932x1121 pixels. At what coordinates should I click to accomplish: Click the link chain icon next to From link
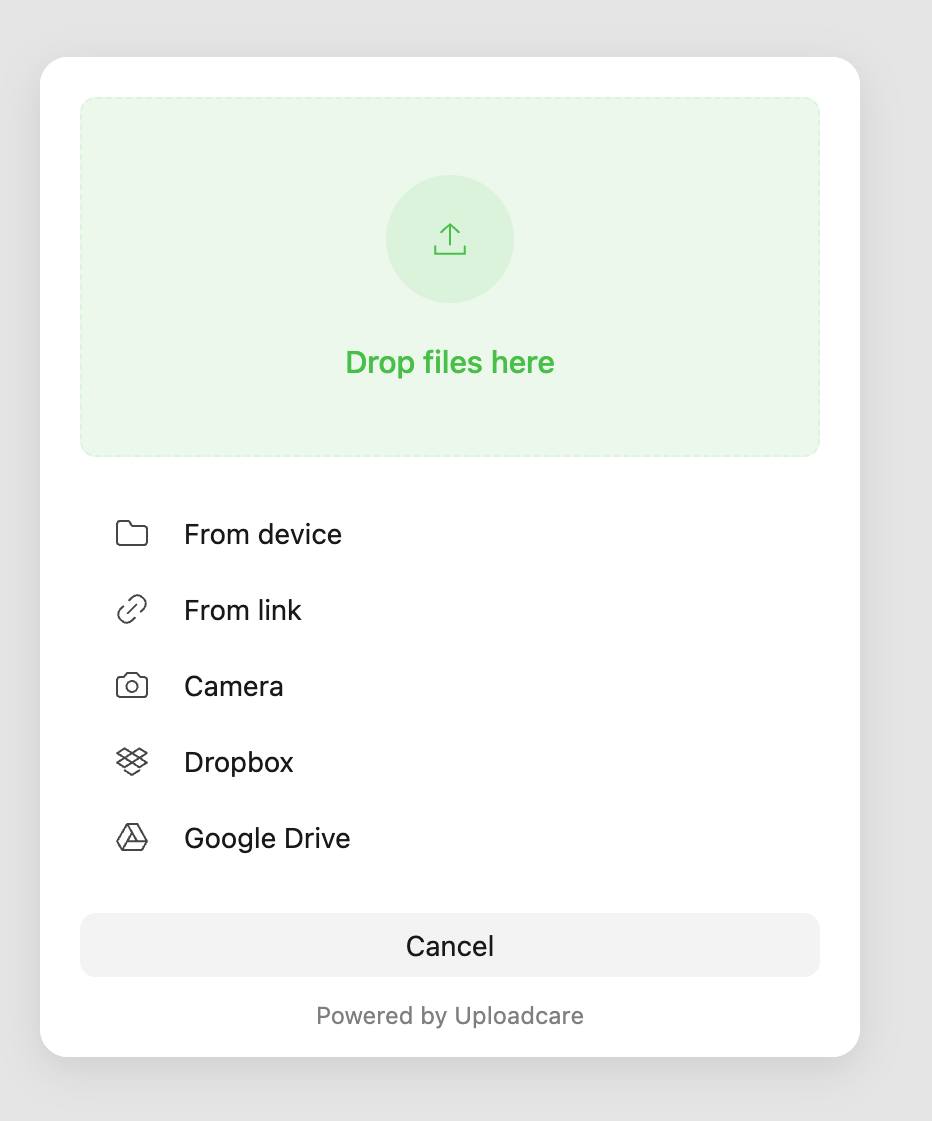point(131,609)
